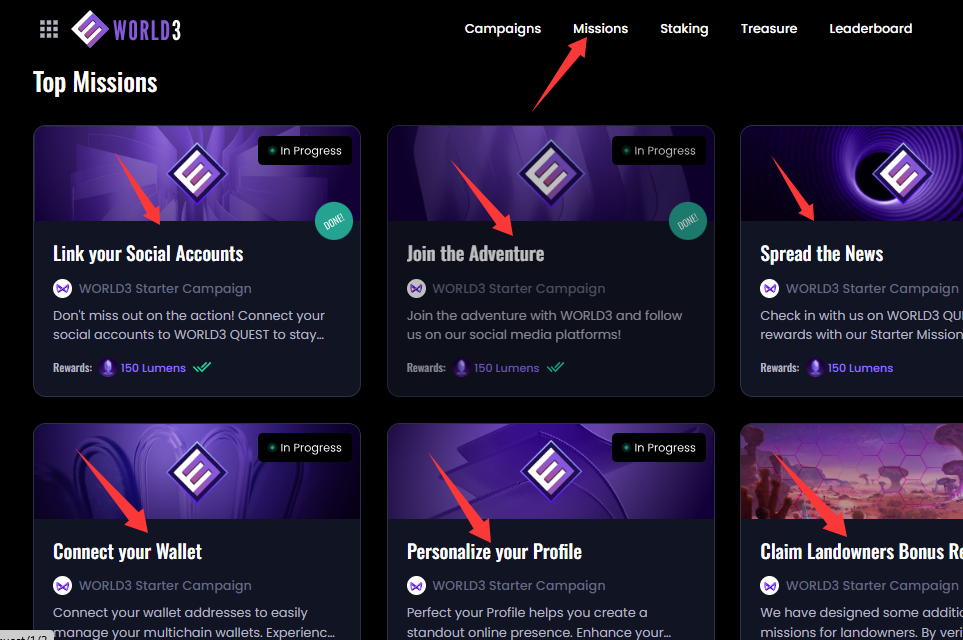This screenshot has width=963, height=640.
Task: Open the apps grid icon
Action: pyautogui.click(x=49, y=29)
